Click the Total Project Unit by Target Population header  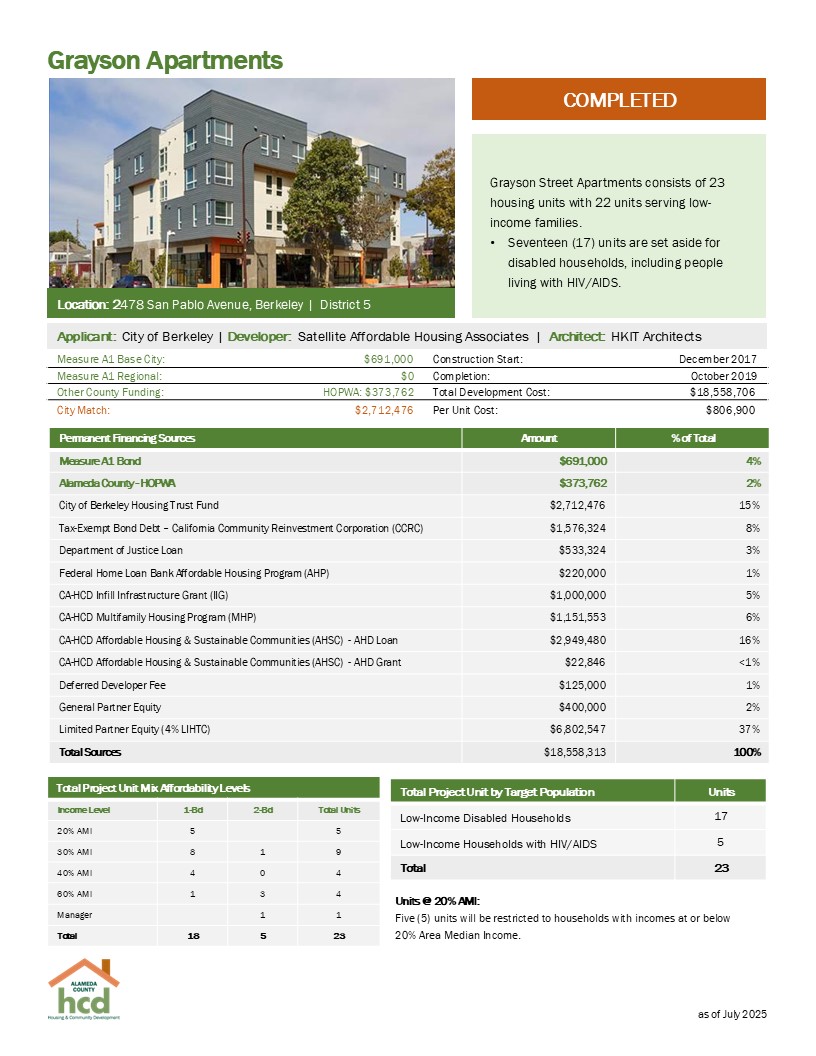pyautogui.click(x=497, y=792)
